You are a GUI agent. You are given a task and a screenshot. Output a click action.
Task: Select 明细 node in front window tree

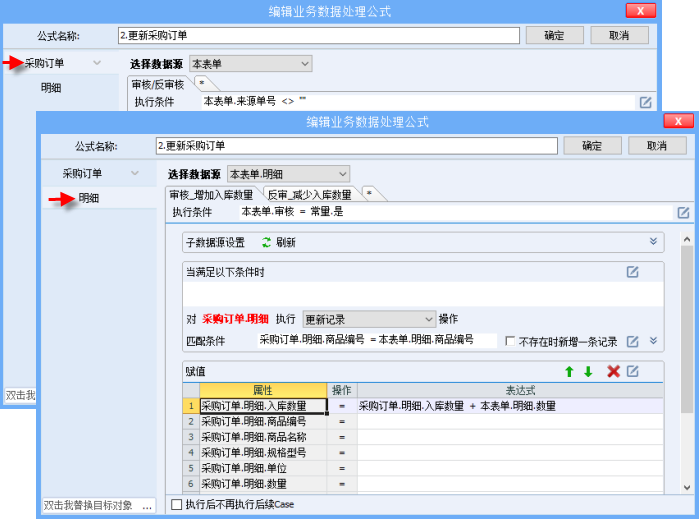click(x=89, y=198)
